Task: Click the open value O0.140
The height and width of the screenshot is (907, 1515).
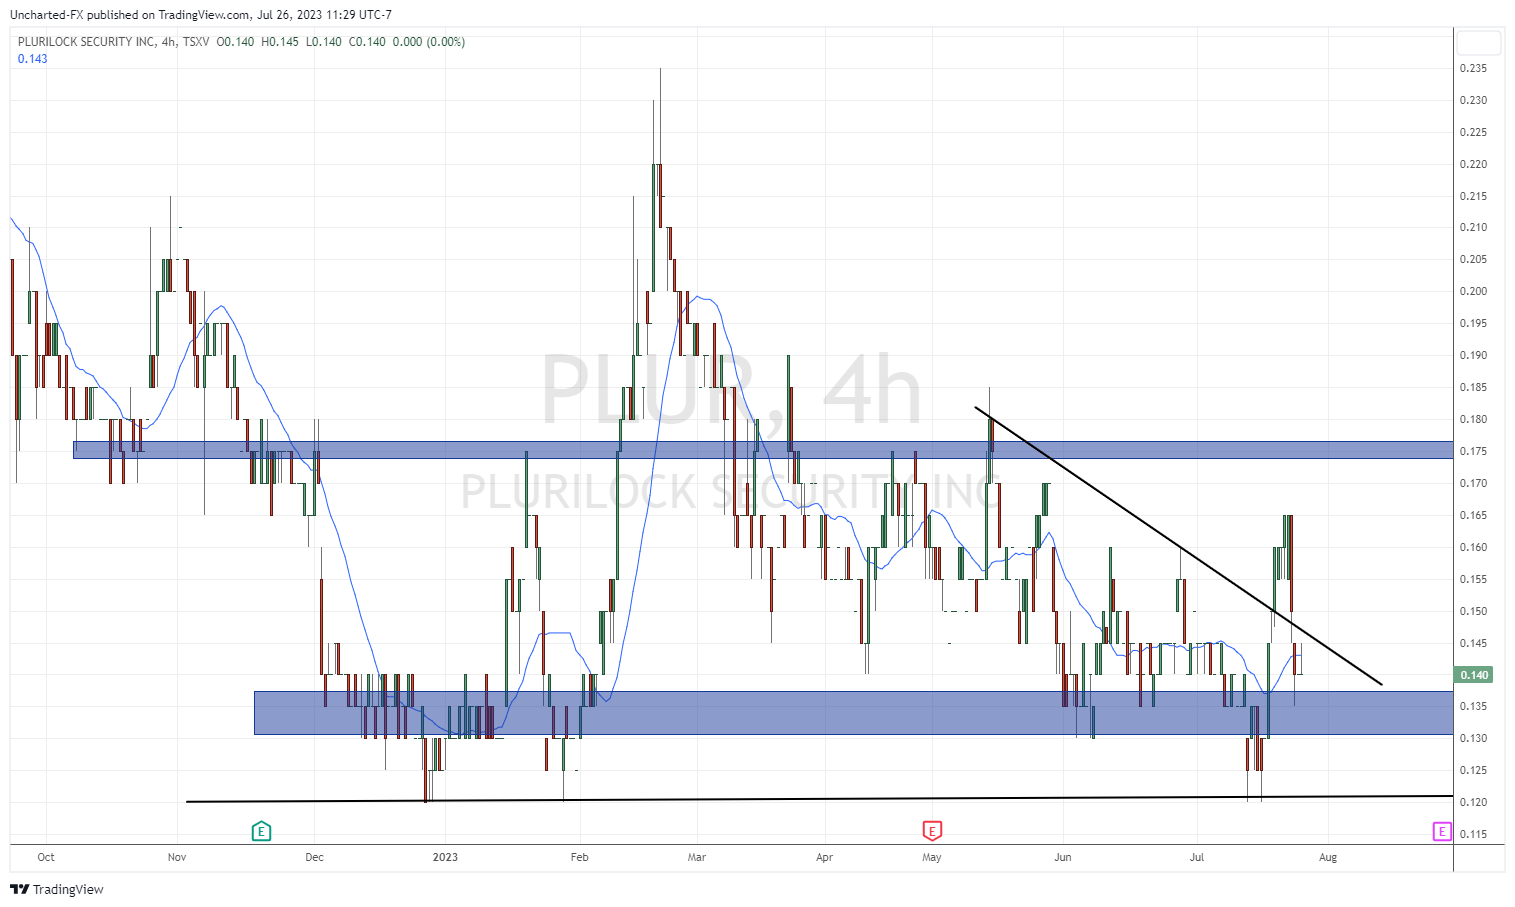Action: [x=236, y=42]
